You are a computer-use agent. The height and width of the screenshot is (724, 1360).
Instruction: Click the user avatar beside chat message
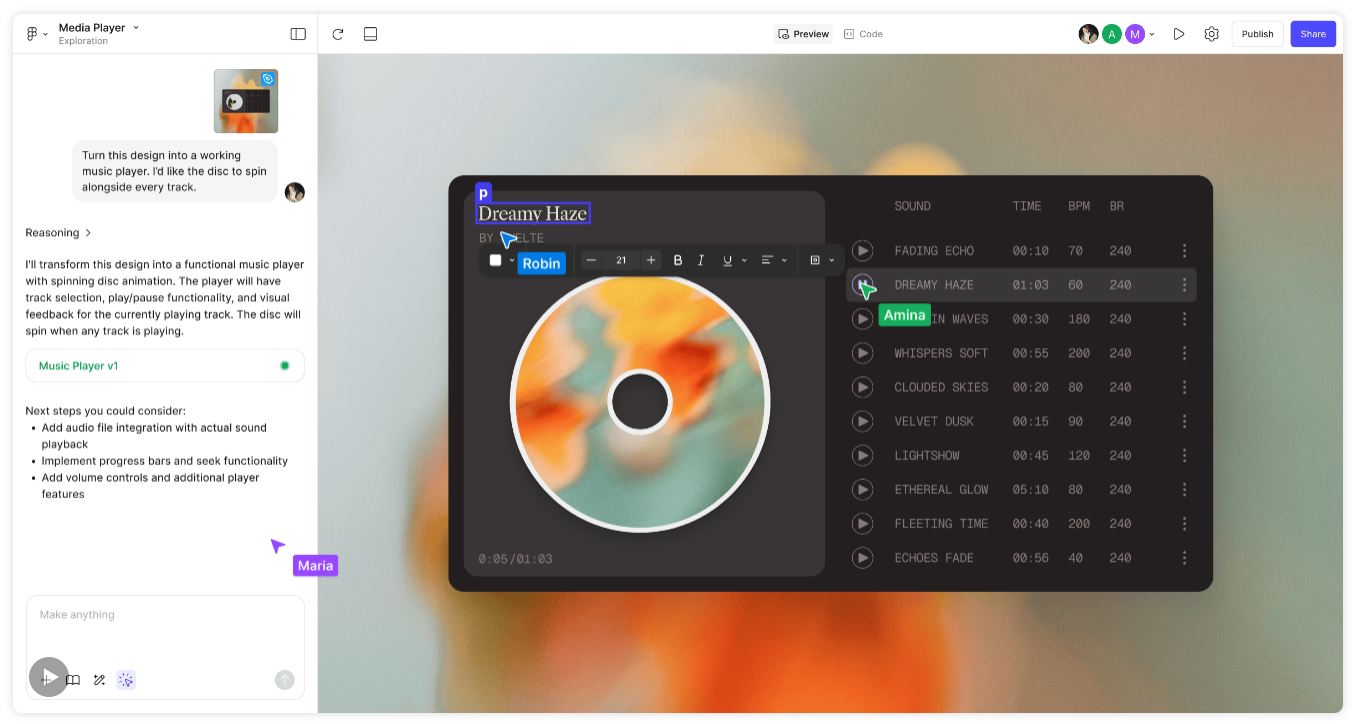[x=294, y=192]
